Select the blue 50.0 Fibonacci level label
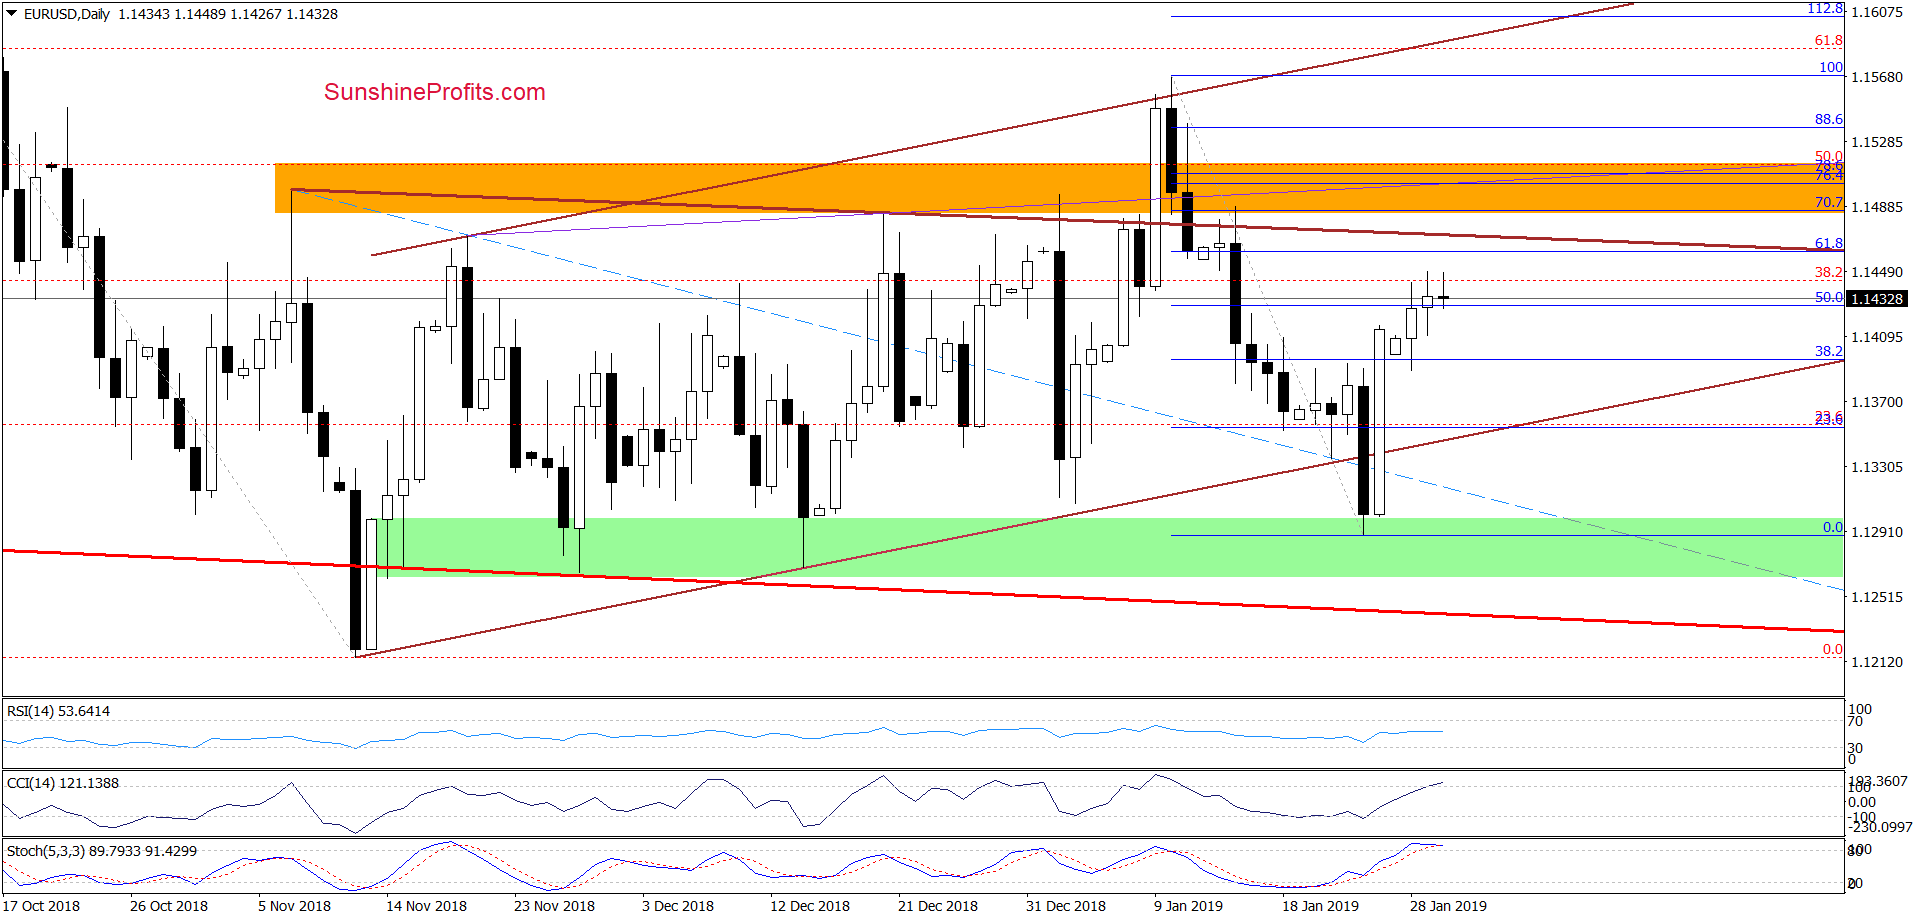Image resolution: width=1916 pixels, height=920 pixels. coord(1829,297)
